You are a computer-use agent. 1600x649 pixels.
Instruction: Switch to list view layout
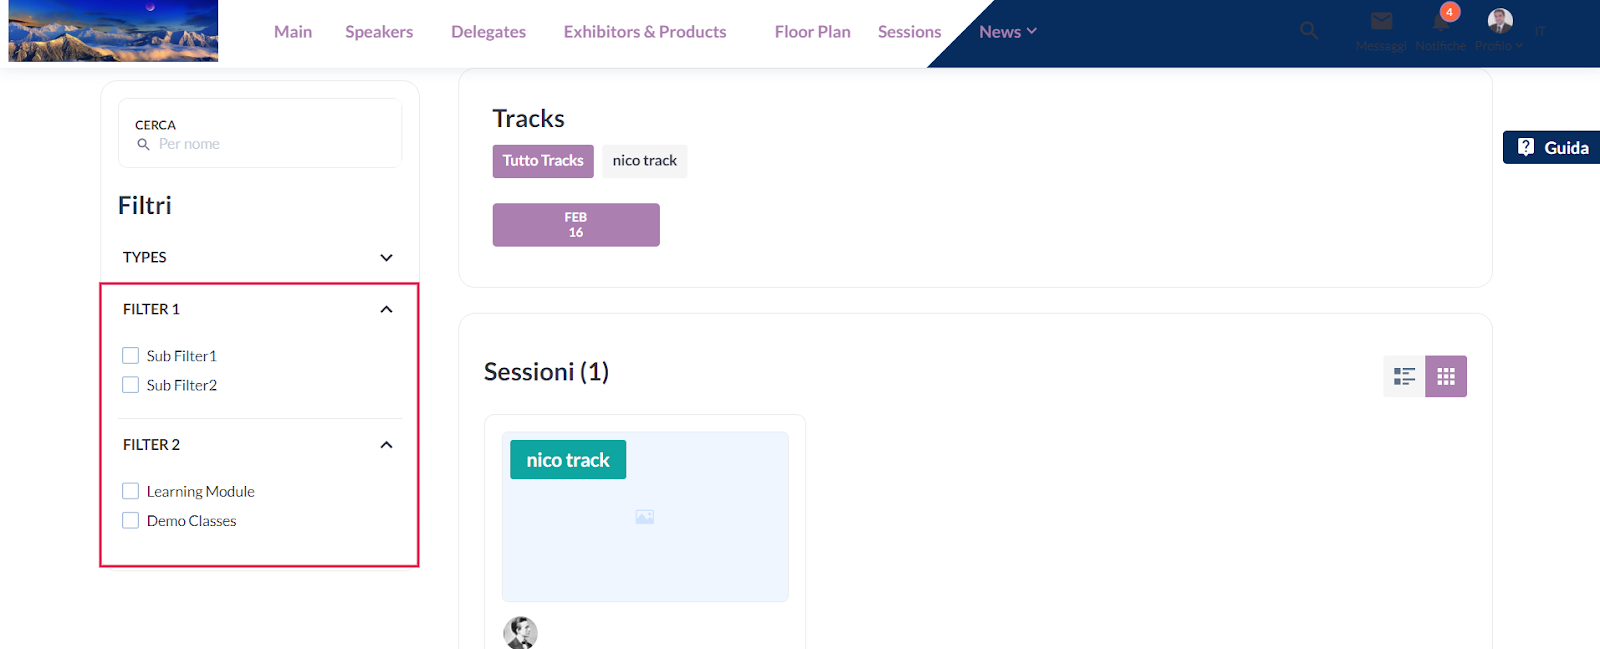point(1404,376)
